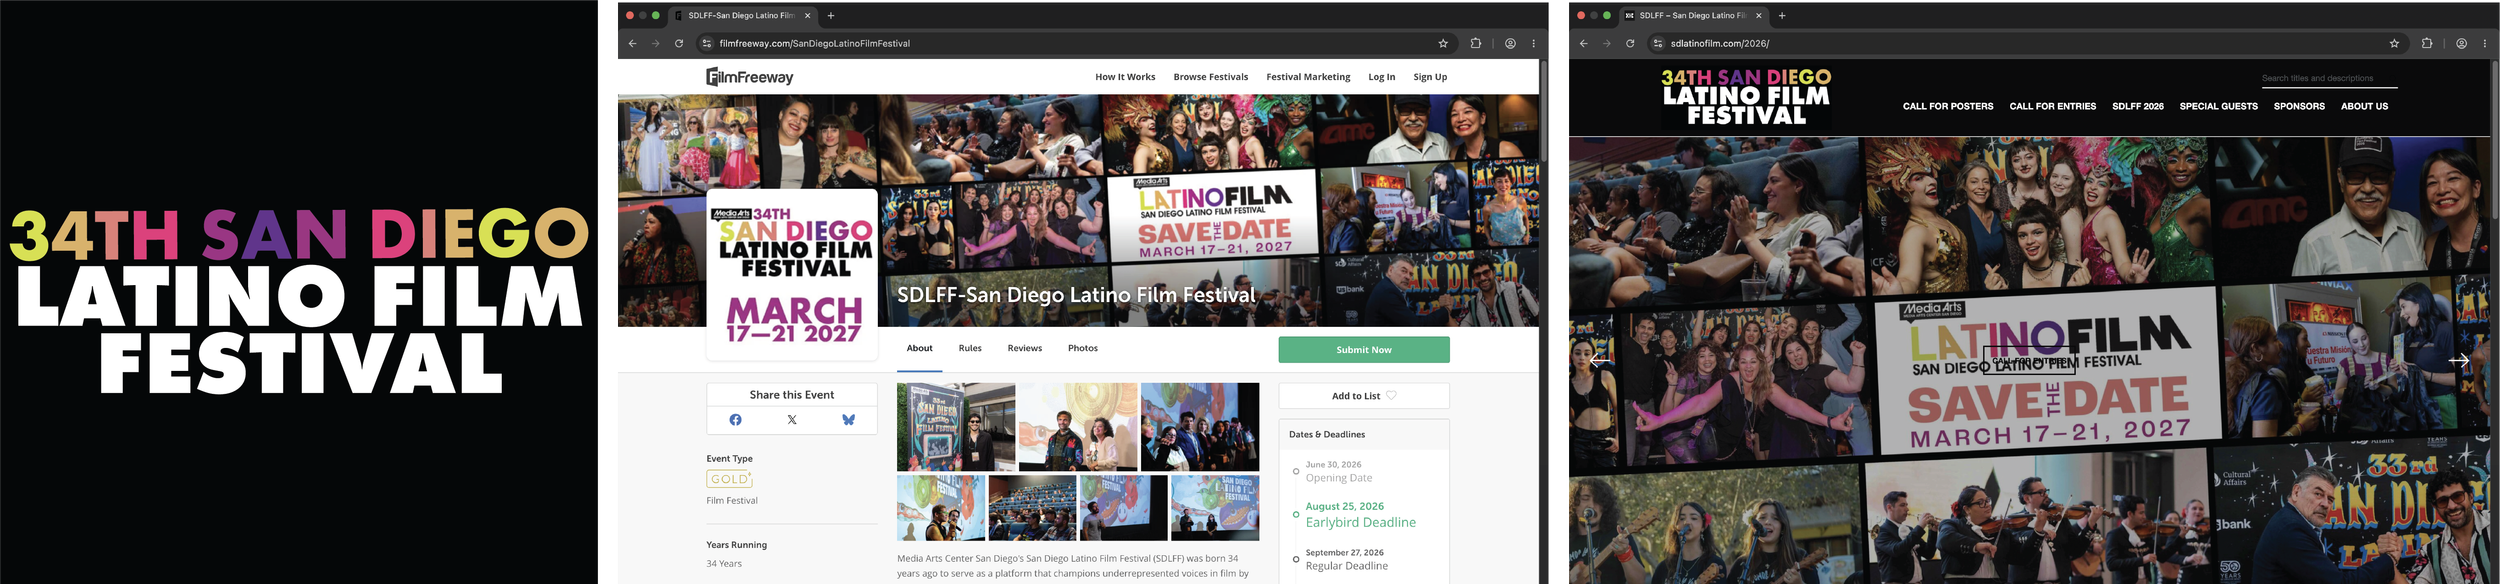The width and height of the screenshot is (2500, 584).
Task: Click back arrow in sdlatinofilm browser window
Action: (x=1583, y=43)
